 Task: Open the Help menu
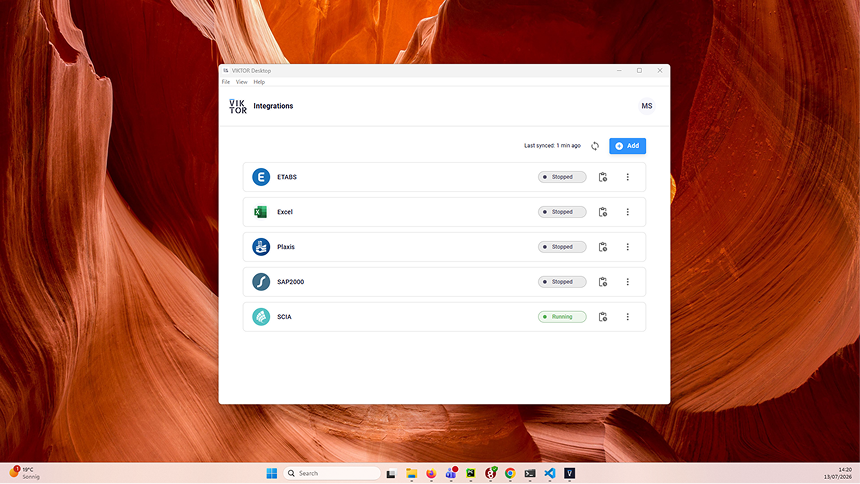pos(259,82)
